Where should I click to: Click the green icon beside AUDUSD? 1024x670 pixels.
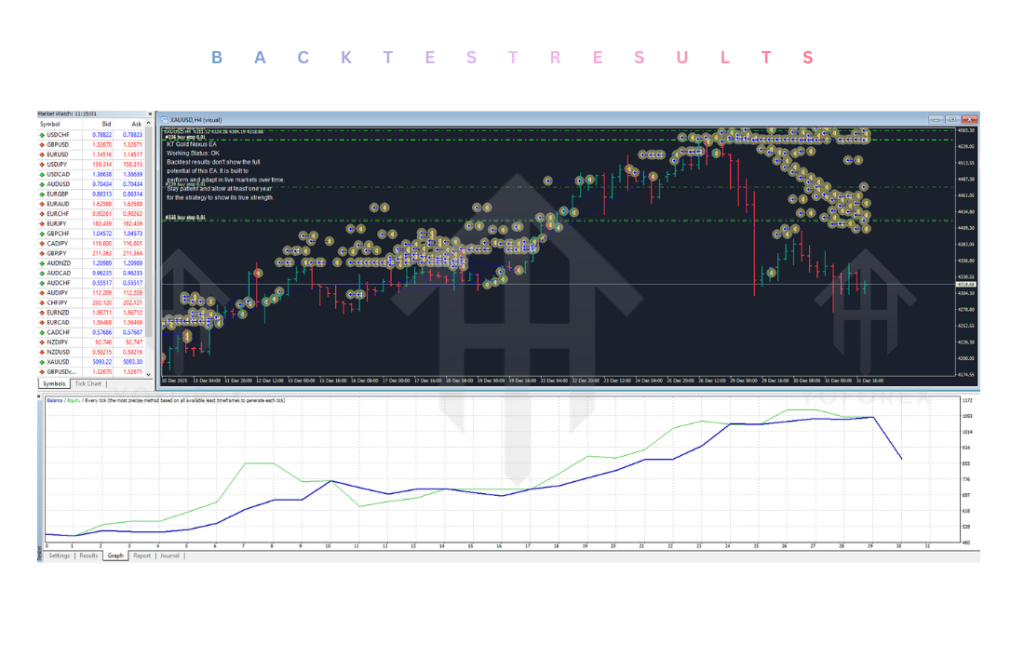tap(44, 184)
